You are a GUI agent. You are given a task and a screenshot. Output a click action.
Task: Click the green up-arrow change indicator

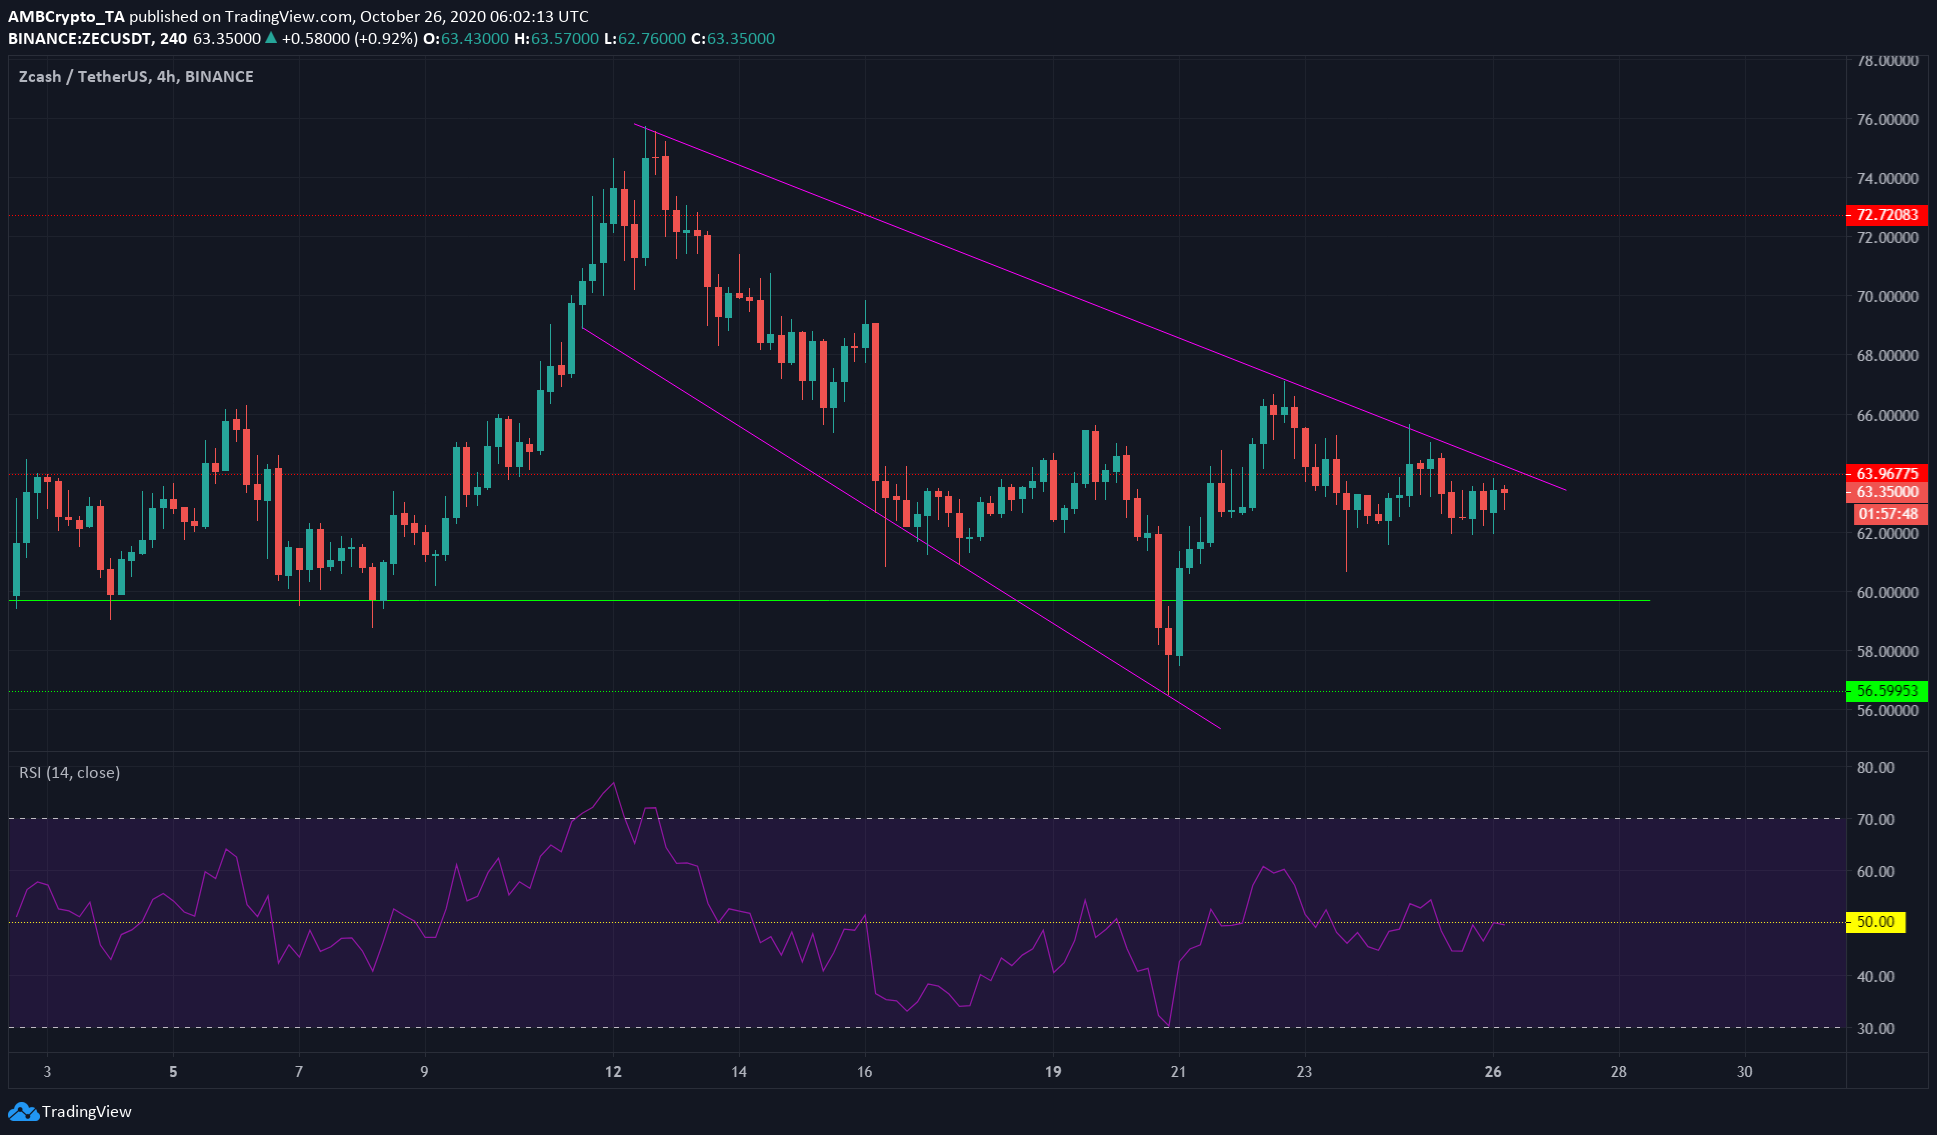(270, 38)
